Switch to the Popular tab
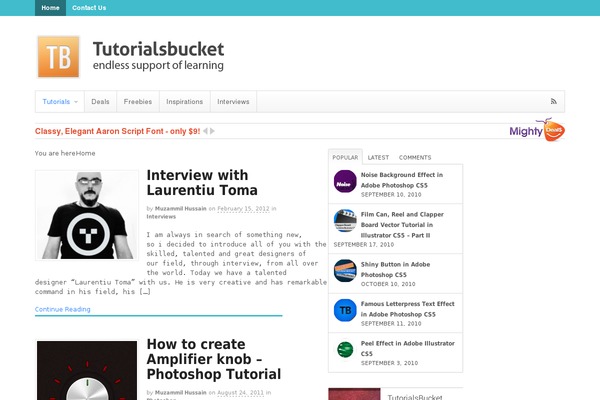Screen dimensions: 600x400 [345, 157]
